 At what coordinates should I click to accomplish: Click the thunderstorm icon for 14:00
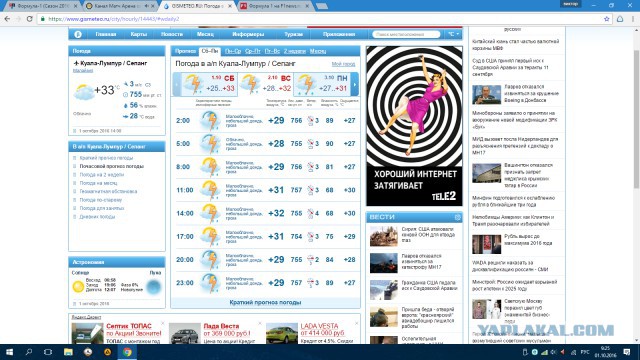pos(210,213)
